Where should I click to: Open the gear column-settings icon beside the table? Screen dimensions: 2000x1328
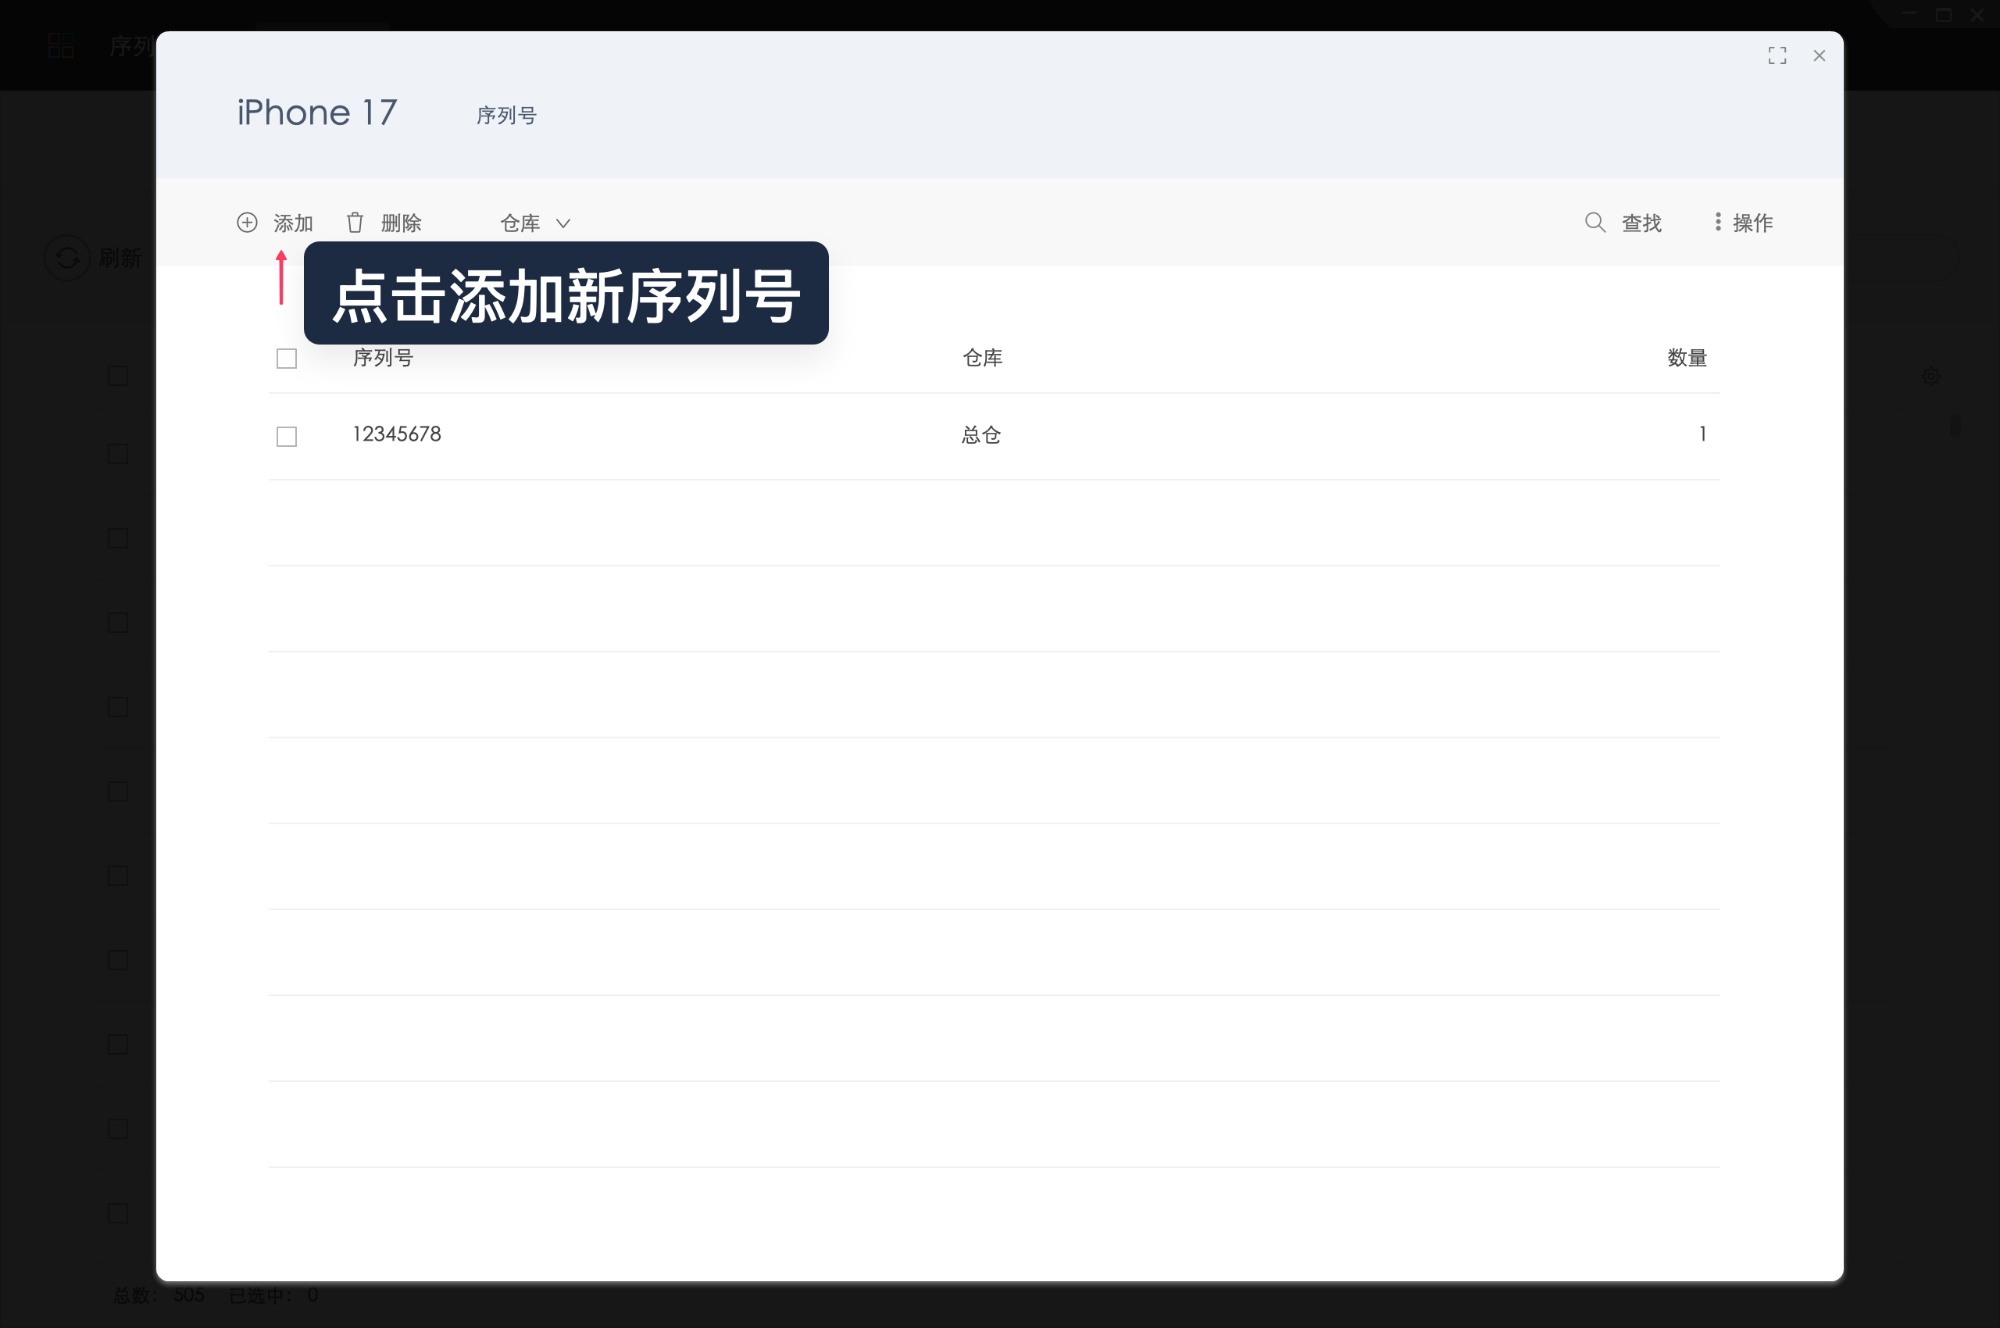(1932, 376)
